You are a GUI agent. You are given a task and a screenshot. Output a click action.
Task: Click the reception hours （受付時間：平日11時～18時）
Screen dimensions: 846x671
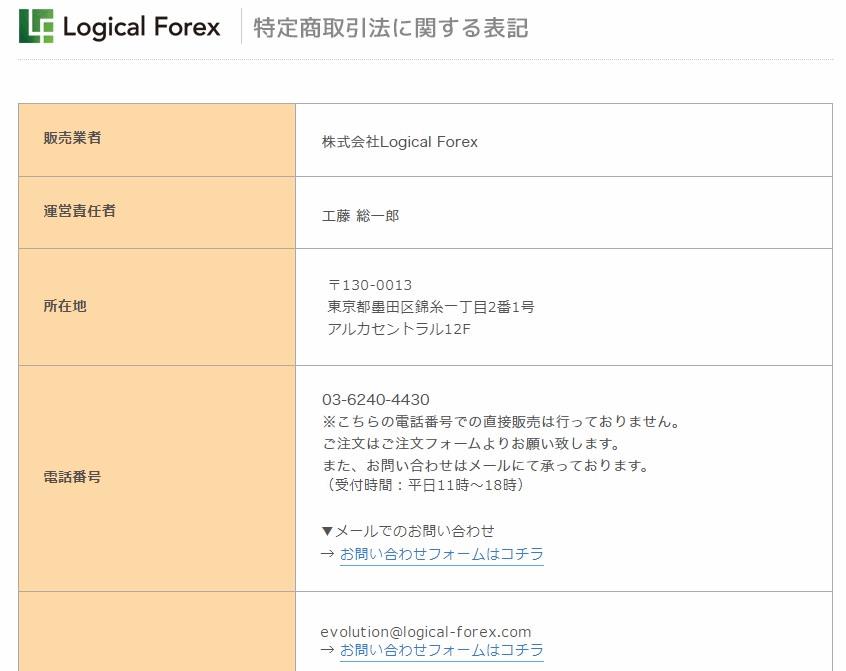point(424,485)
